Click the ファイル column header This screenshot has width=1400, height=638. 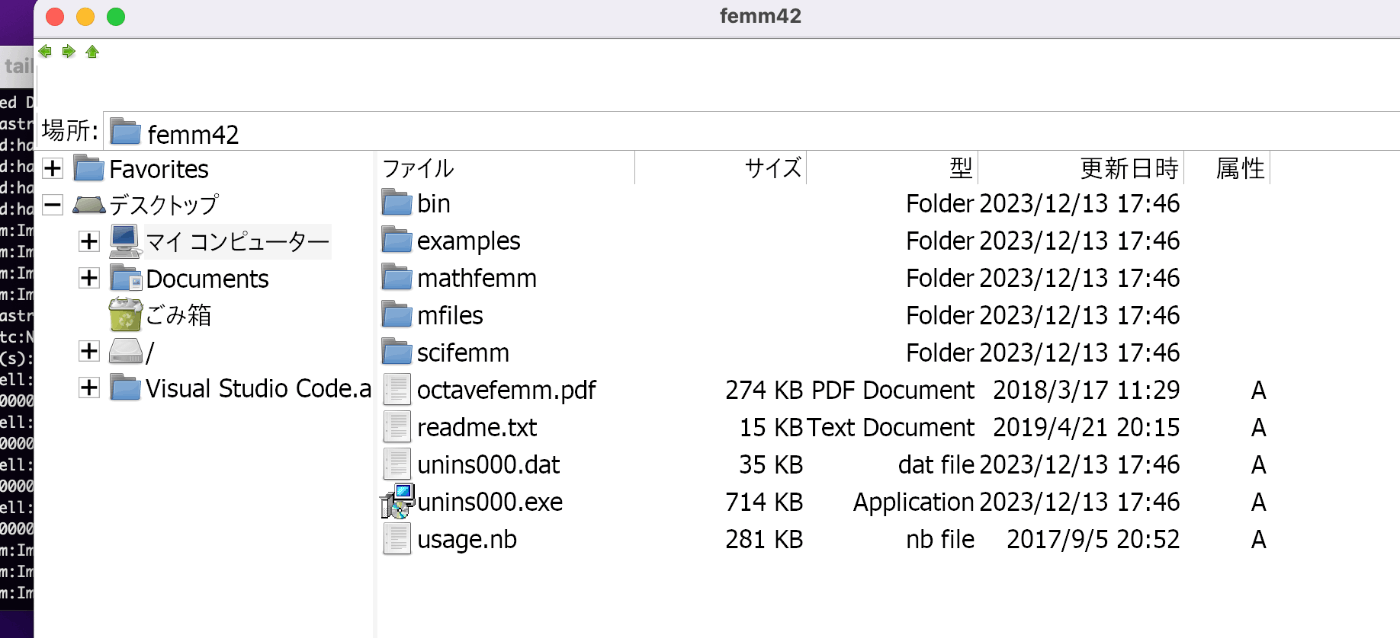click(418, 168)
